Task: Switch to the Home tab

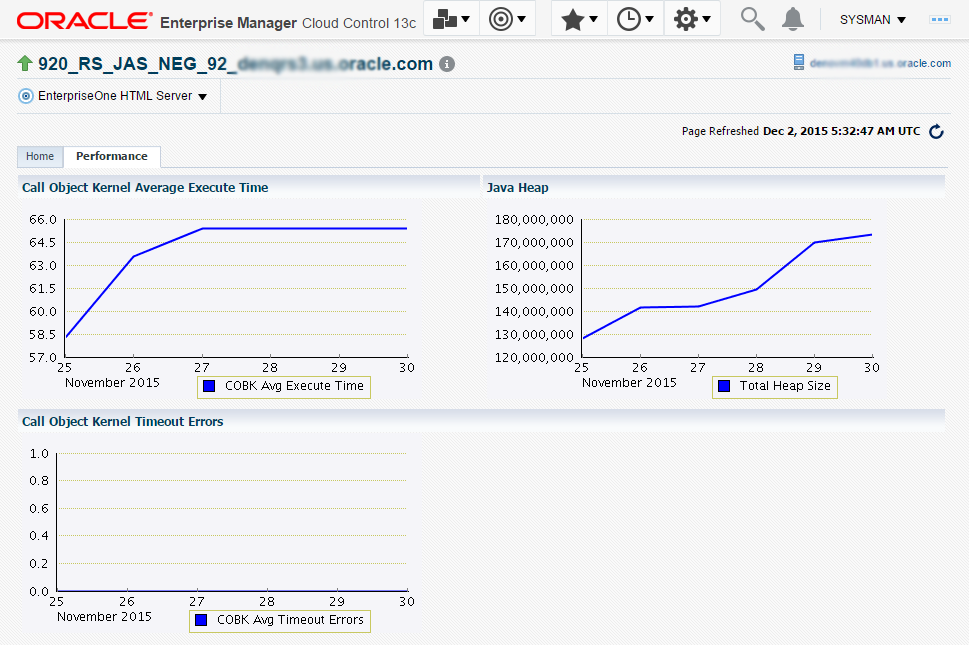Action: 40,156
